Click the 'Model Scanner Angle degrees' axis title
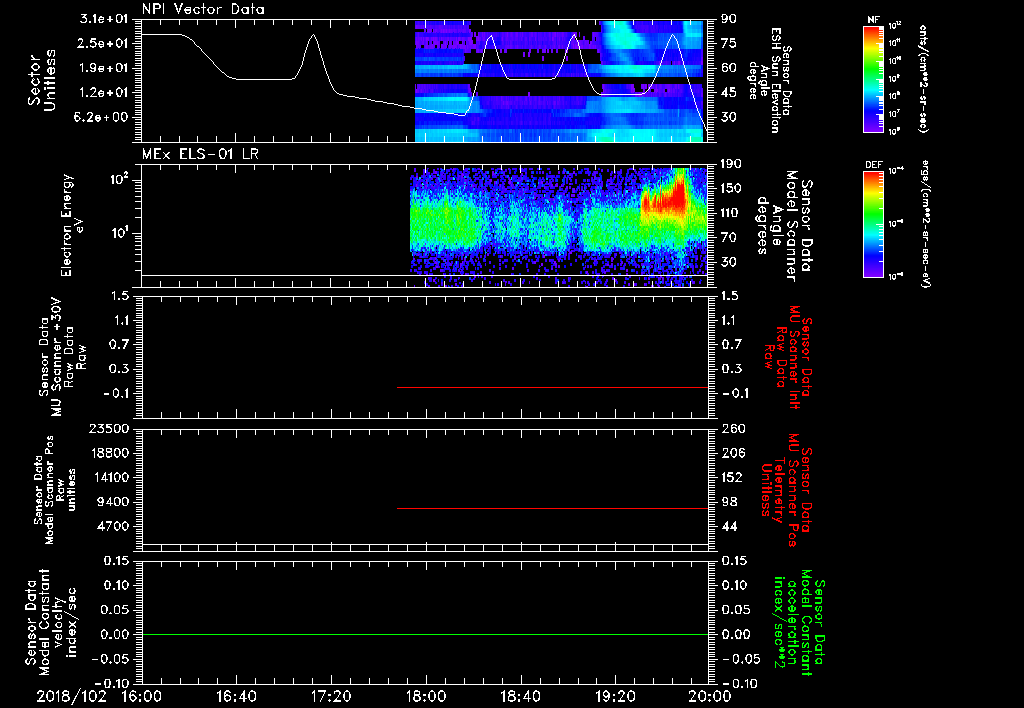This screenshot has height=708, width=1024. tap(784, 226)
